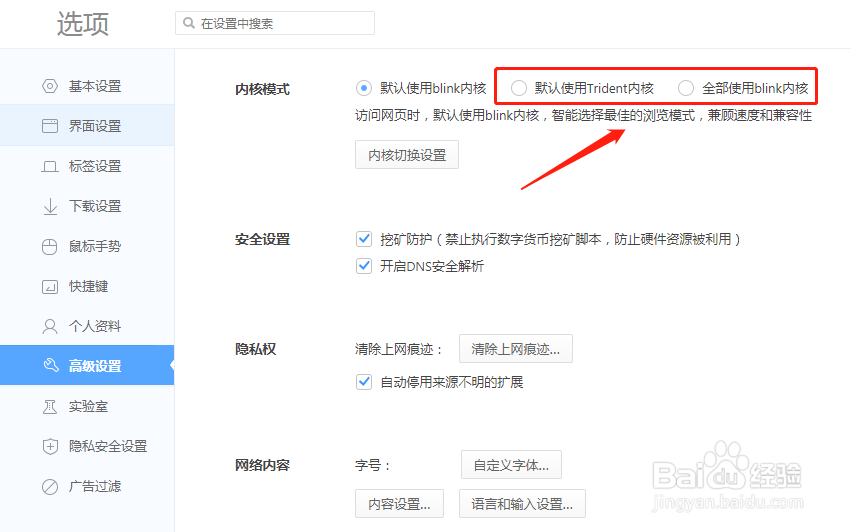This screenshot has height=532, width=851.
Task: Open 实验室 page
Action: (x=87, y=406)
